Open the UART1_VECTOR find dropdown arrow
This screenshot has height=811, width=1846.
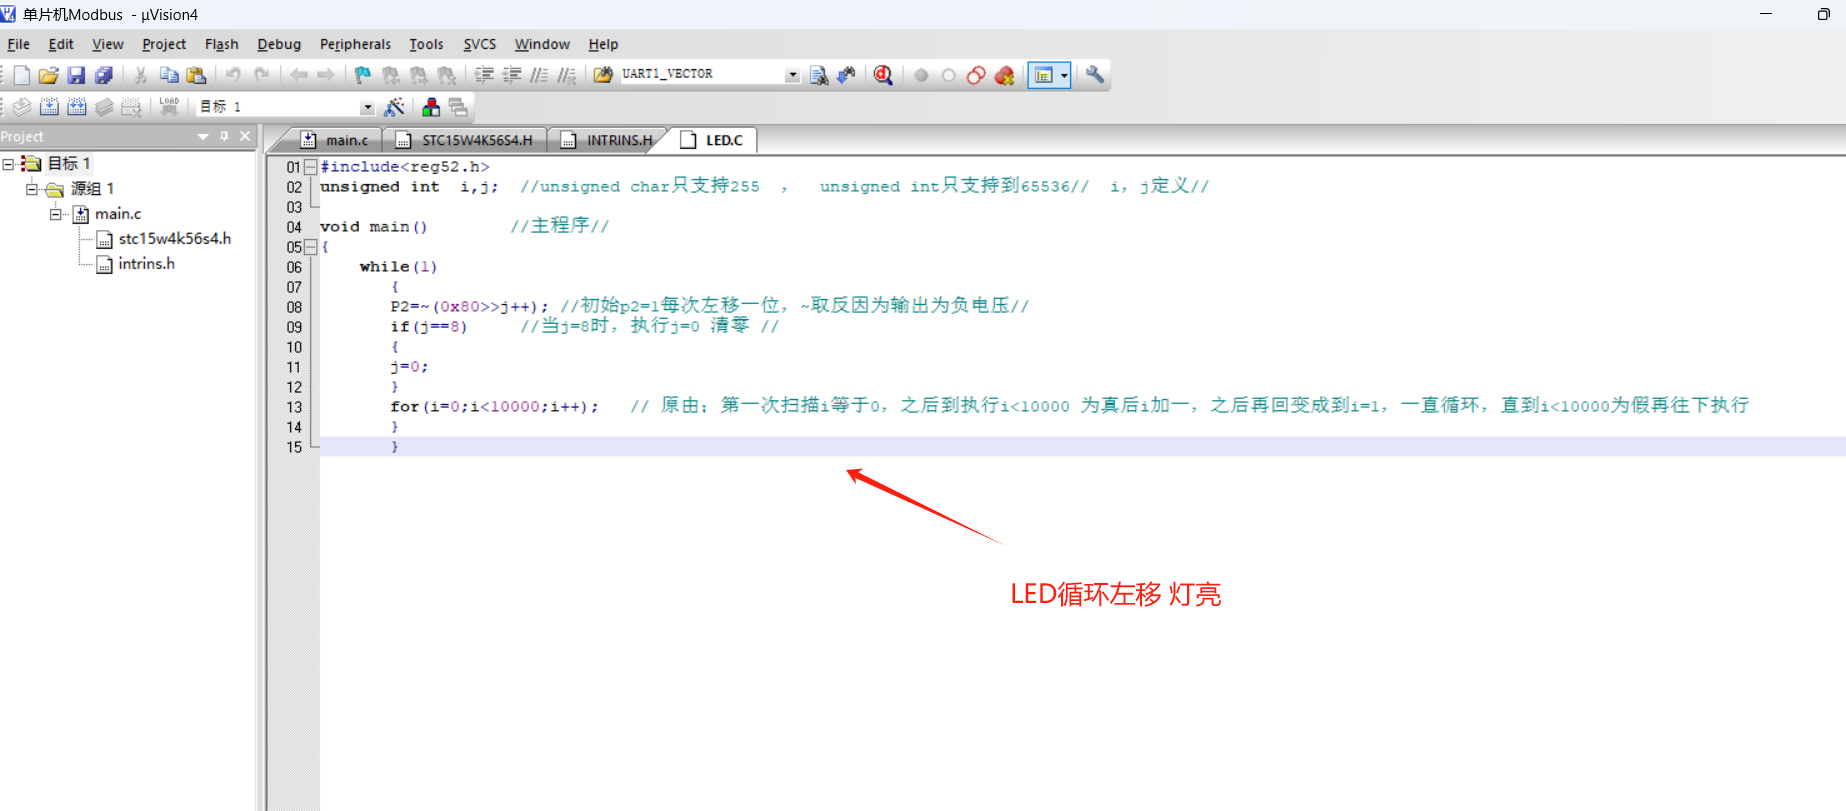[792, 75]
